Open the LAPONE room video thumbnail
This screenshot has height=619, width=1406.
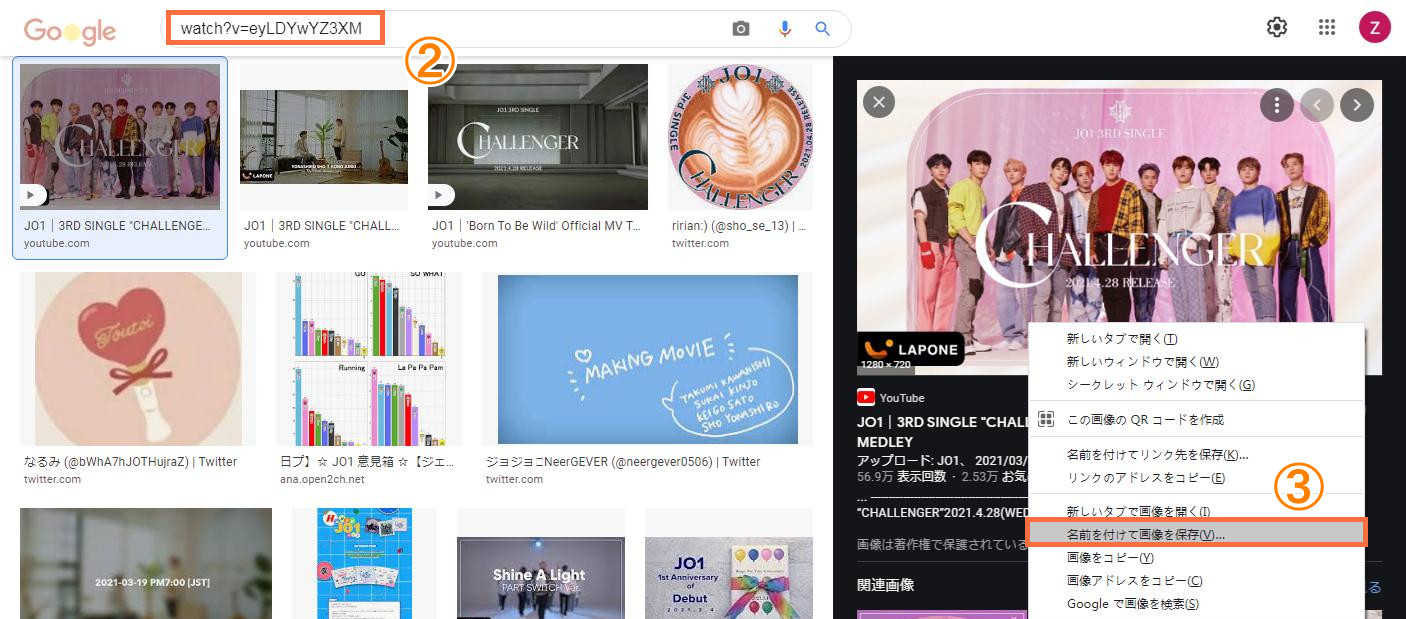click(324, 136)
